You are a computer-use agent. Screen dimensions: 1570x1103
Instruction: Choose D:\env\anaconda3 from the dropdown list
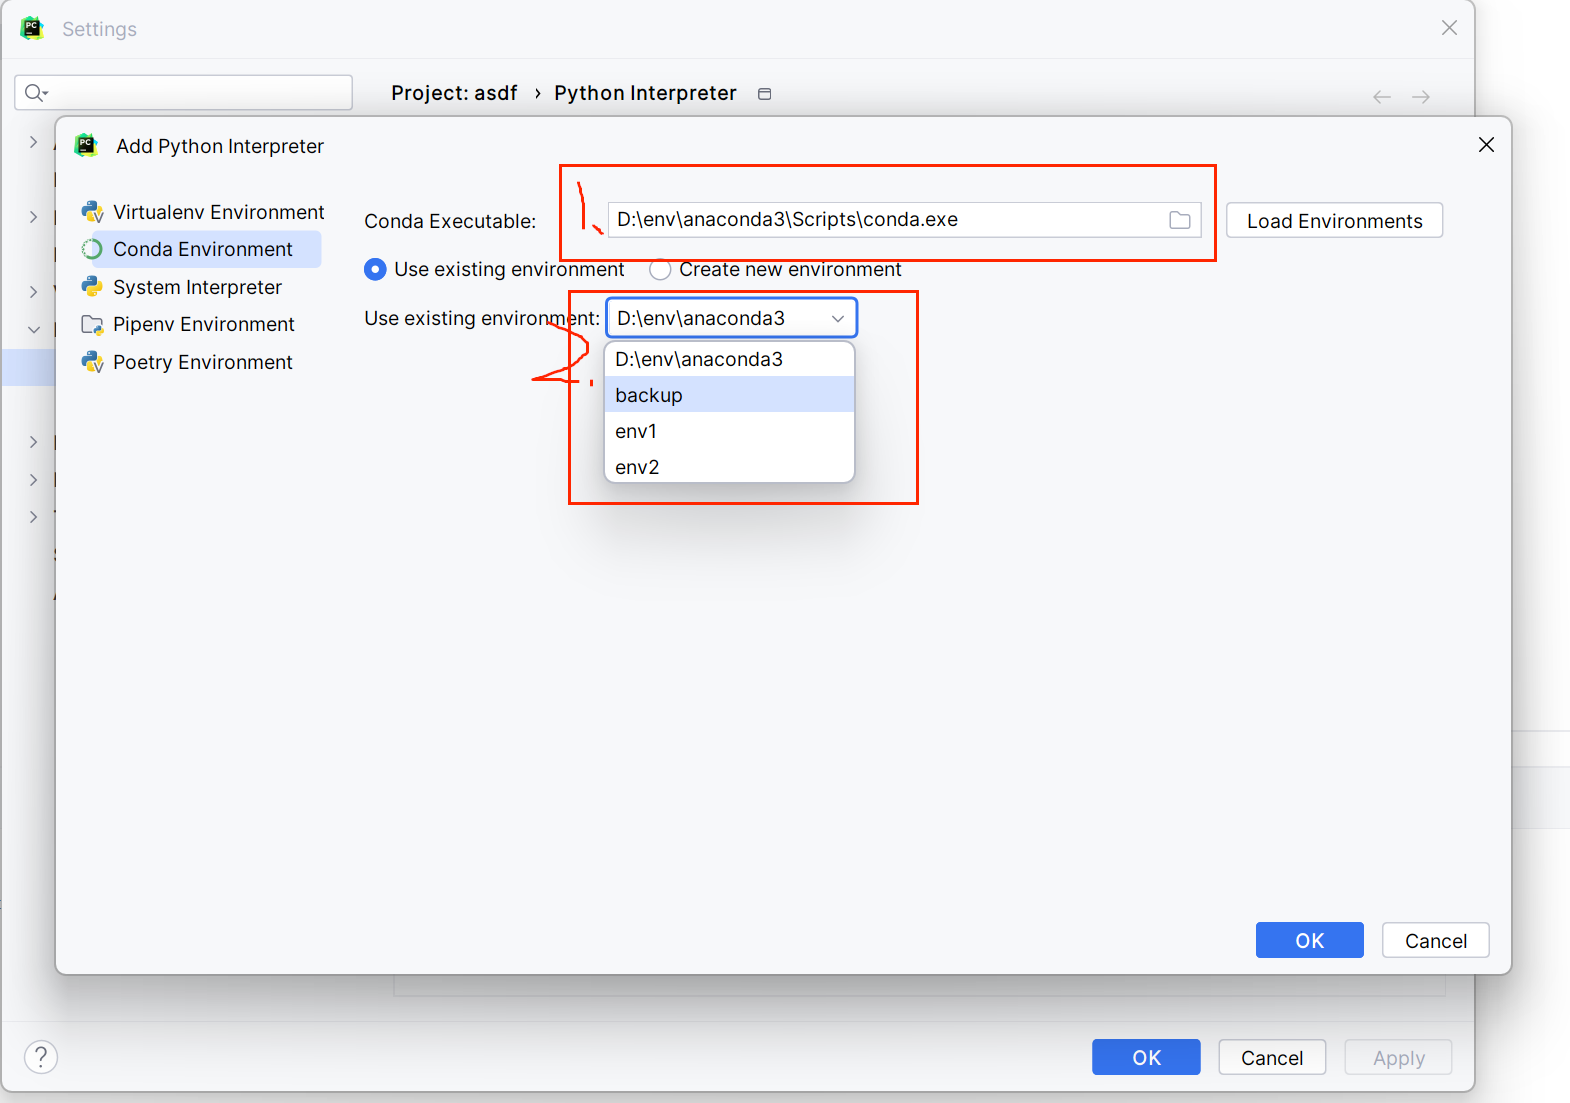point(730,359)
